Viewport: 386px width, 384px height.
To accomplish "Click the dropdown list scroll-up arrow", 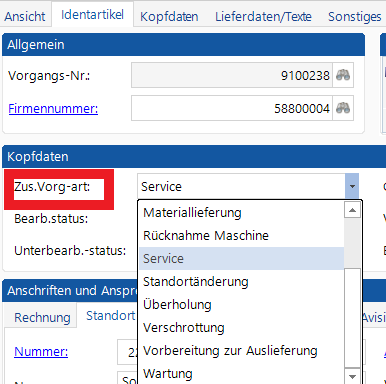I will pos(352,210).
